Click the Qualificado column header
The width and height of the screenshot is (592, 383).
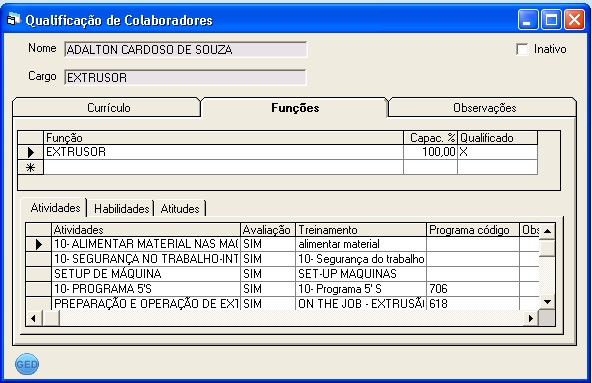click(498, 138)
